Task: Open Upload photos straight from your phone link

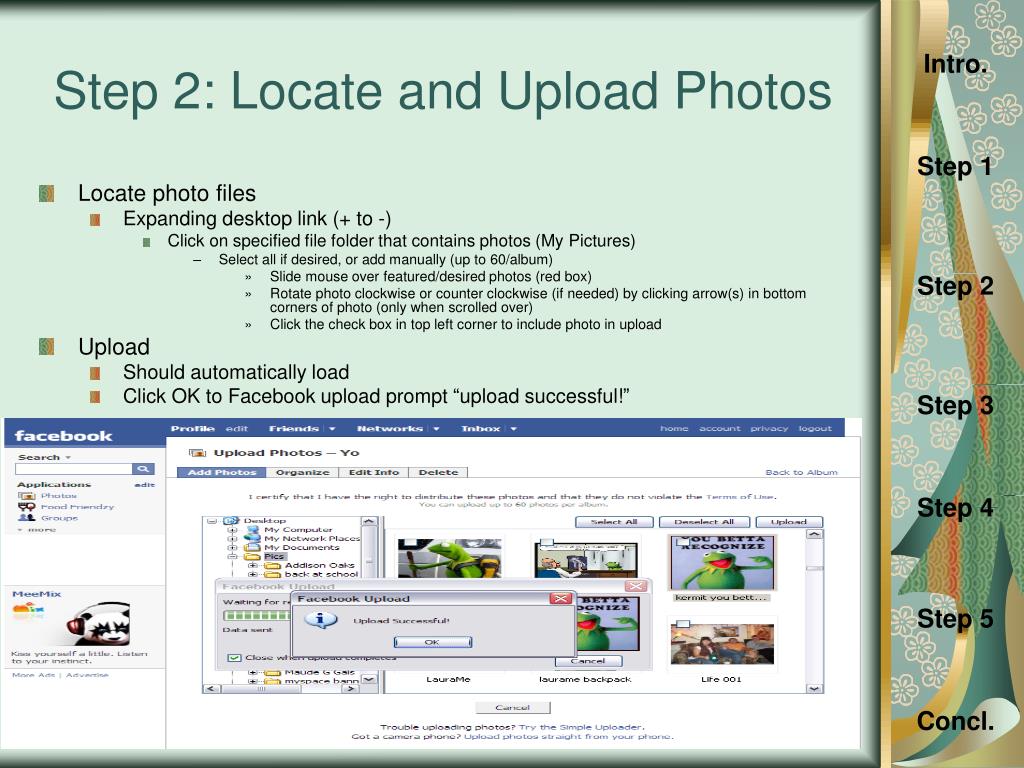Action: (568, 737)
